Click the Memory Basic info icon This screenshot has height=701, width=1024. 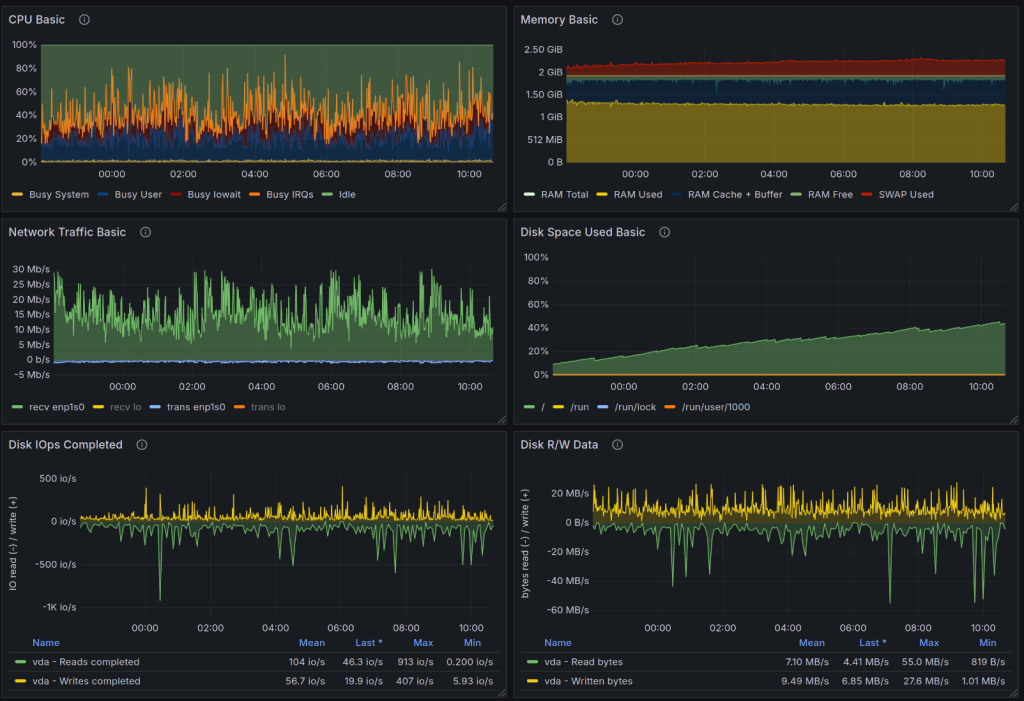click(x=617, y=20)
